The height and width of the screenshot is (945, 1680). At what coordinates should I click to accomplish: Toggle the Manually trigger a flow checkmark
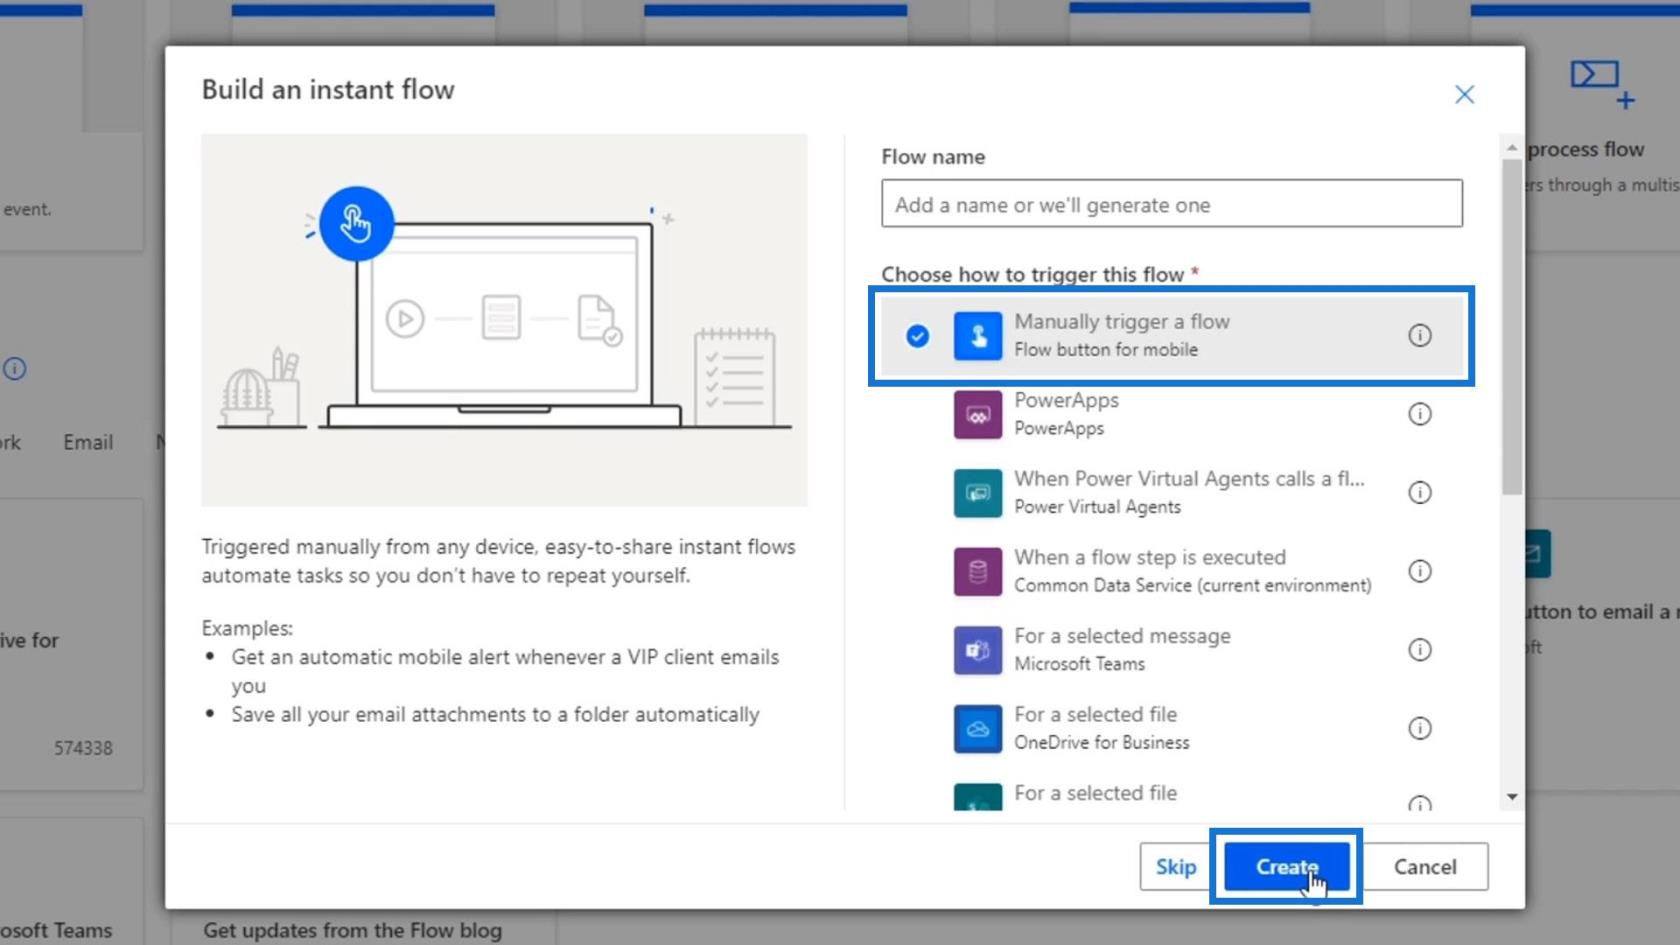pos(917,336)
